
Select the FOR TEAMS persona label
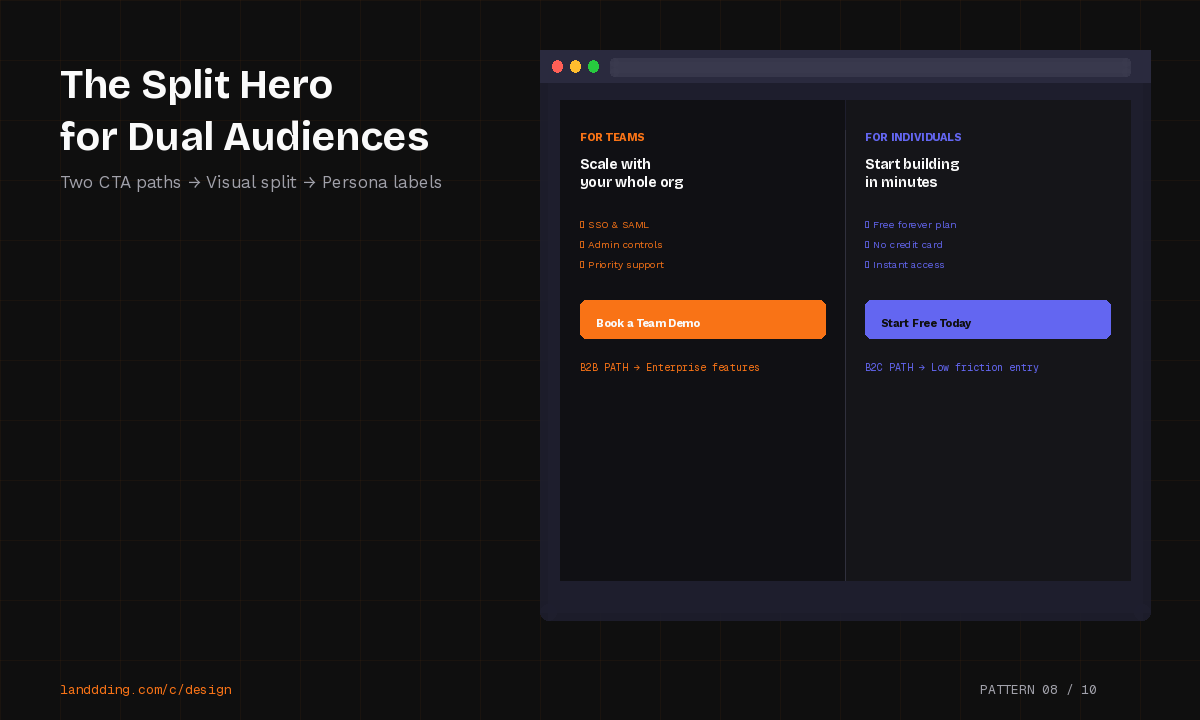[612, 137]
